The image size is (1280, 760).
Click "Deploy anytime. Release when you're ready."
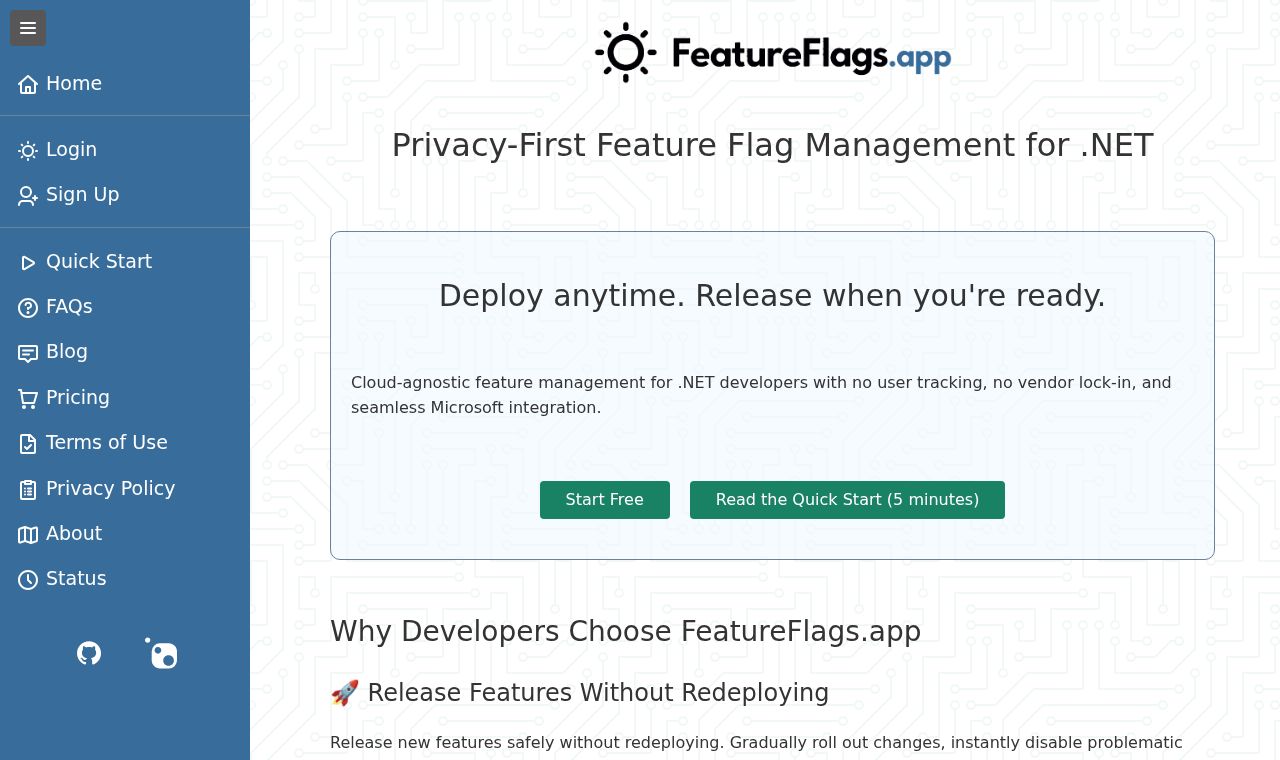click(x=772, y=296)
